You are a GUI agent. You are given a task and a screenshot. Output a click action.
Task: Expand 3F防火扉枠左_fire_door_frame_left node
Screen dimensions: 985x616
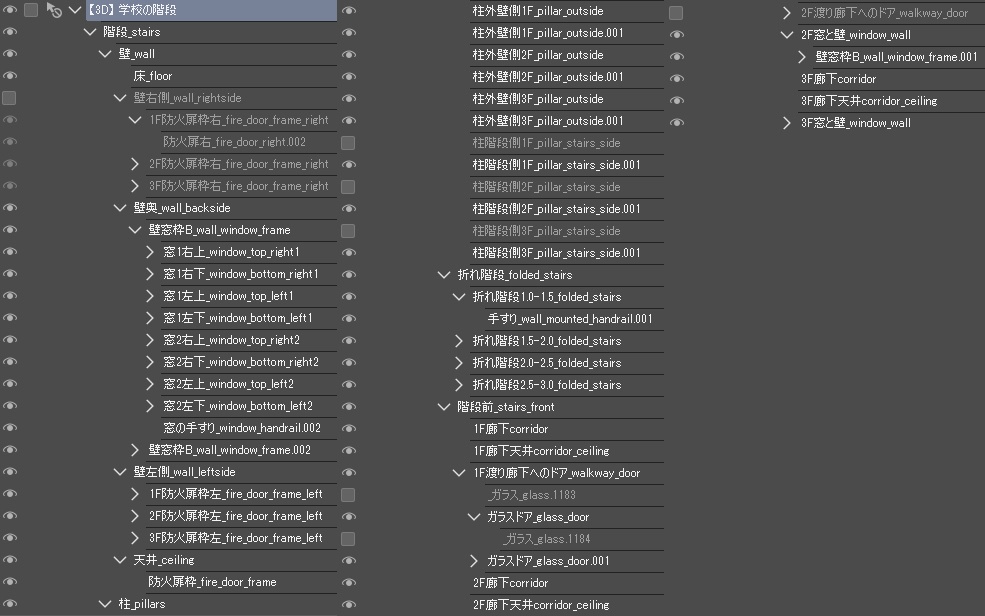pyautogui.click(x=134, y=538)
